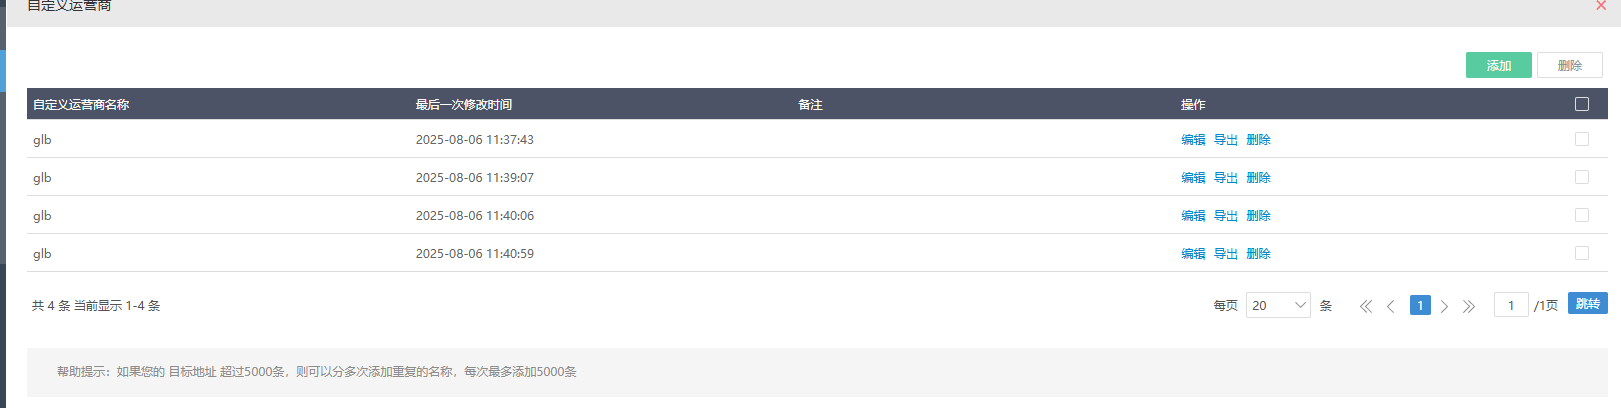Go to the first page with double-left arrow
The image size is (1621, 408).
[x=1366, y=306]
